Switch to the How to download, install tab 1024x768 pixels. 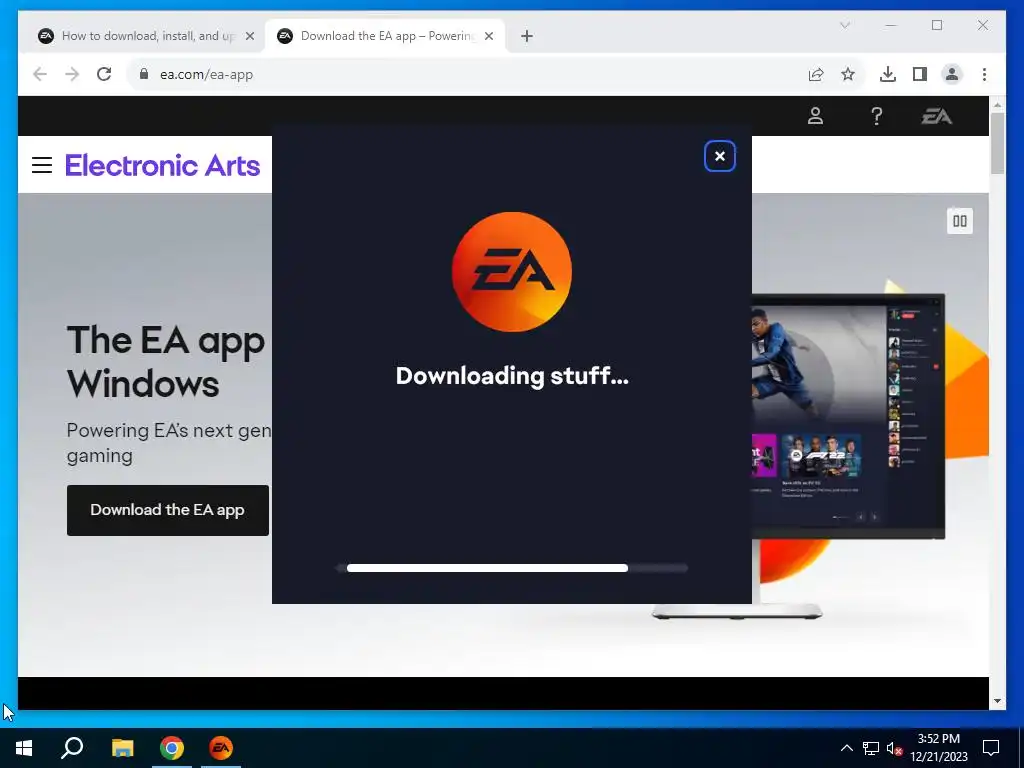tap(146, 36)
